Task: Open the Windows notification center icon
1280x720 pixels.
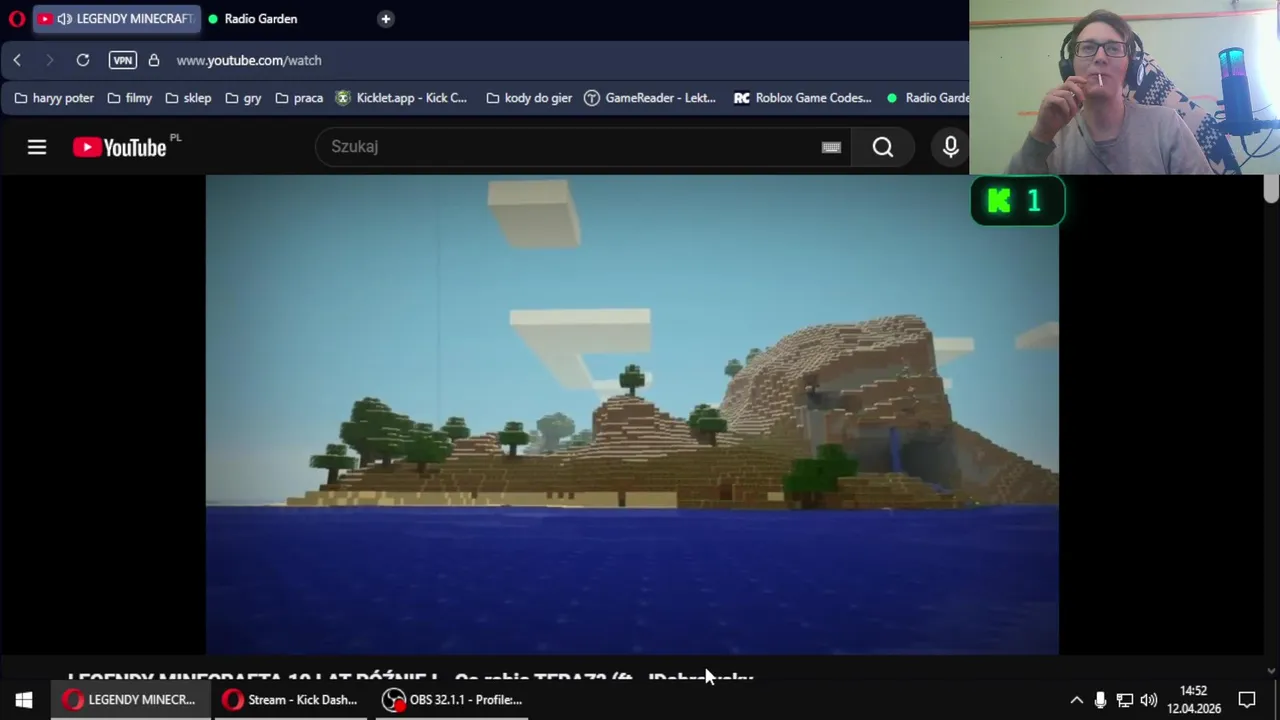Action: 1247,700
